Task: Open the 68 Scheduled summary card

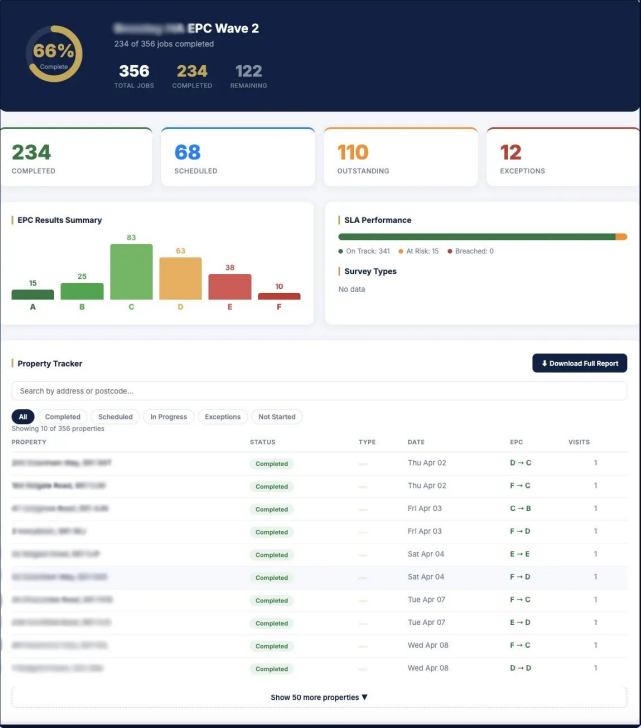Action: [238, 157]
